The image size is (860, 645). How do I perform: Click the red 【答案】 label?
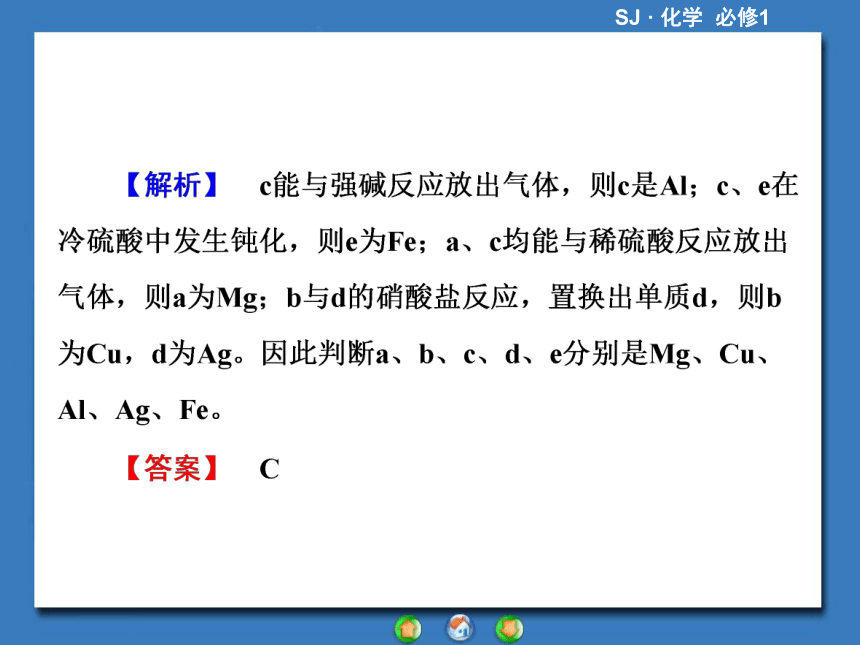click(173, 468)
